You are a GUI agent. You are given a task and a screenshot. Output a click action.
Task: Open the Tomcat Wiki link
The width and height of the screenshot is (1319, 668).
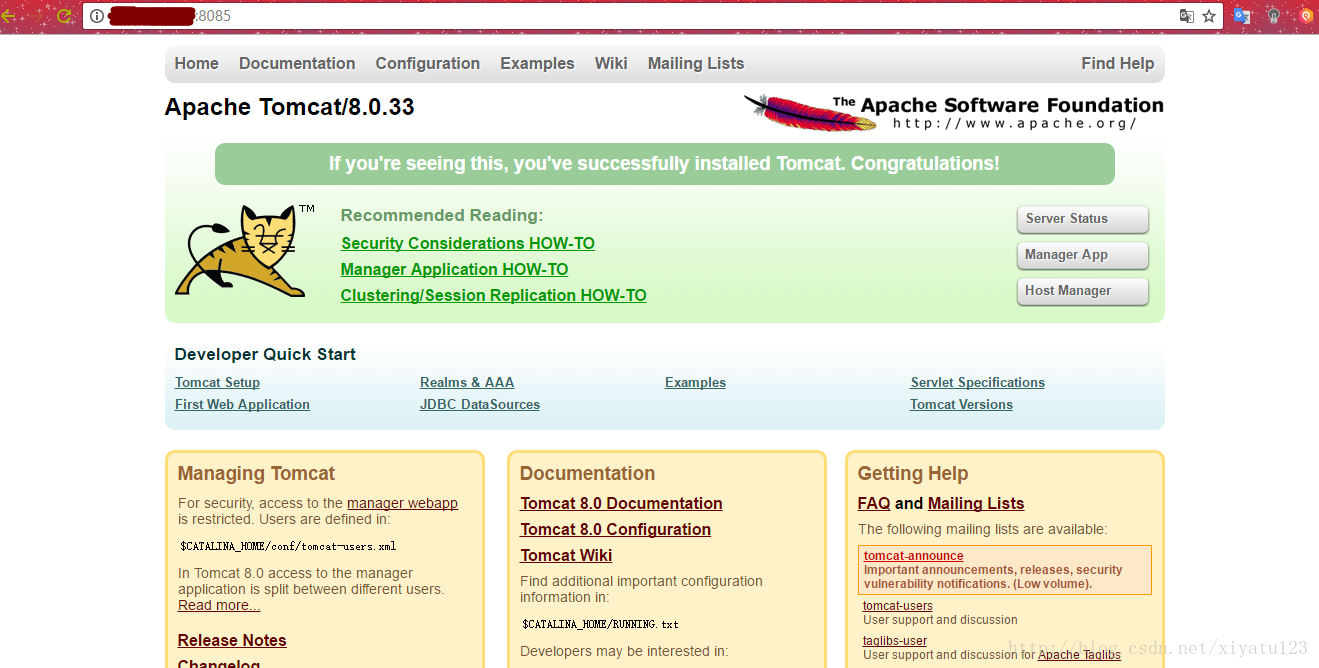pos(566,555)
